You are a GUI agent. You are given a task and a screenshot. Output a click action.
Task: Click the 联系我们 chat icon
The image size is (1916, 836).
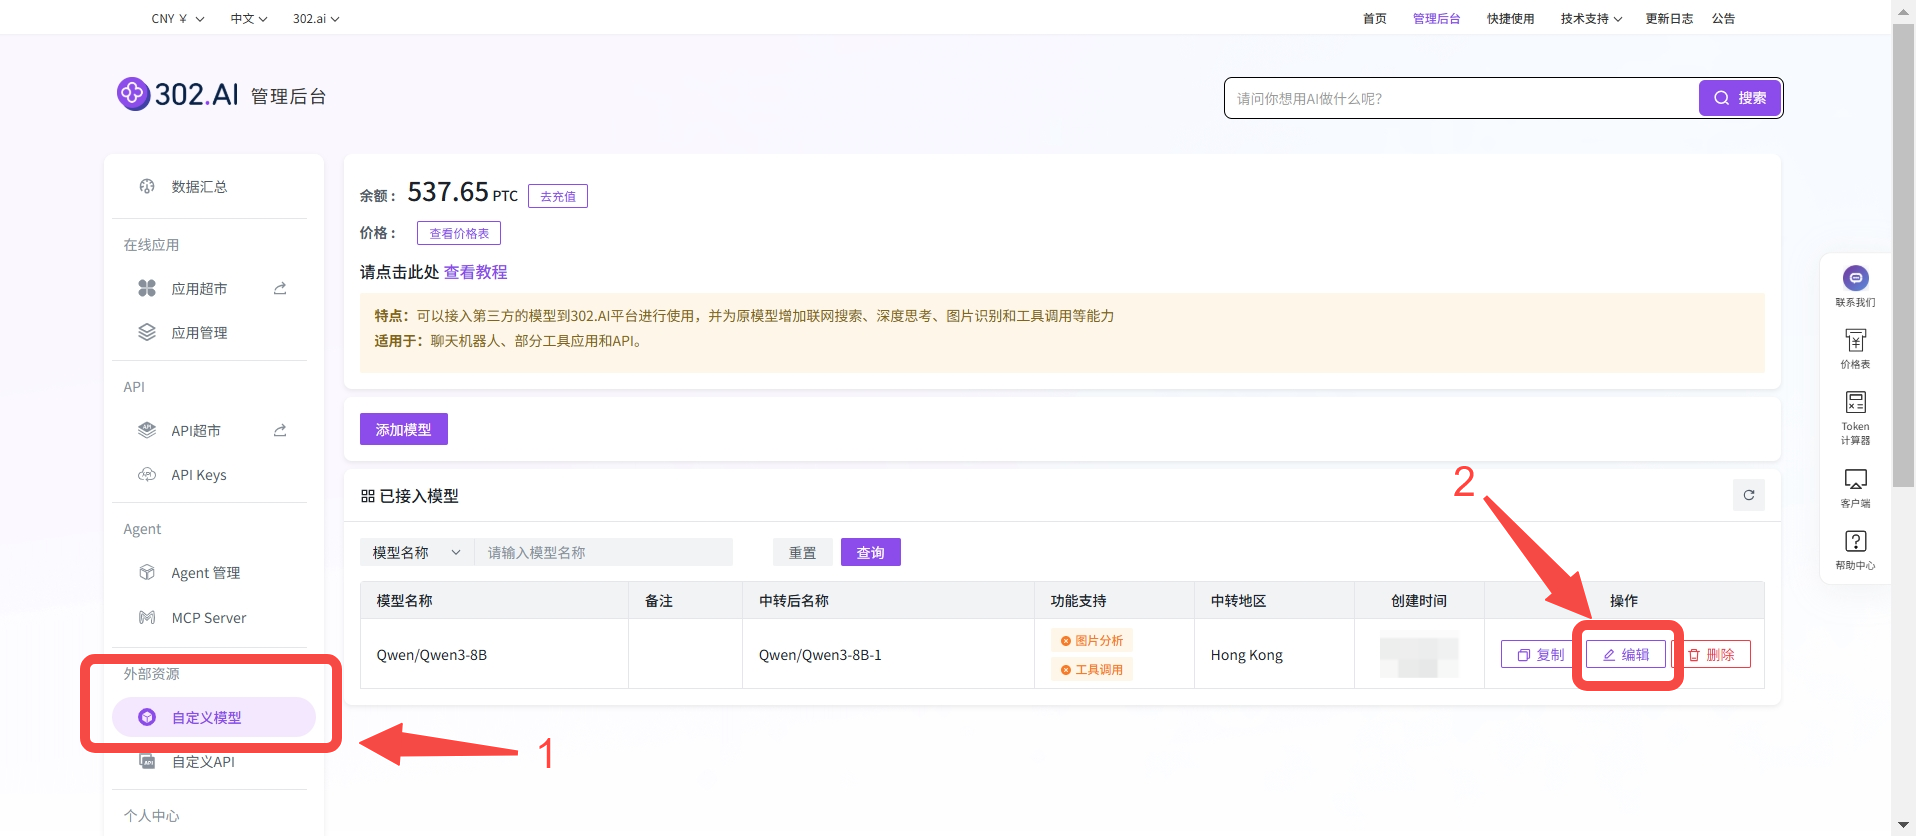[1855, 278]
